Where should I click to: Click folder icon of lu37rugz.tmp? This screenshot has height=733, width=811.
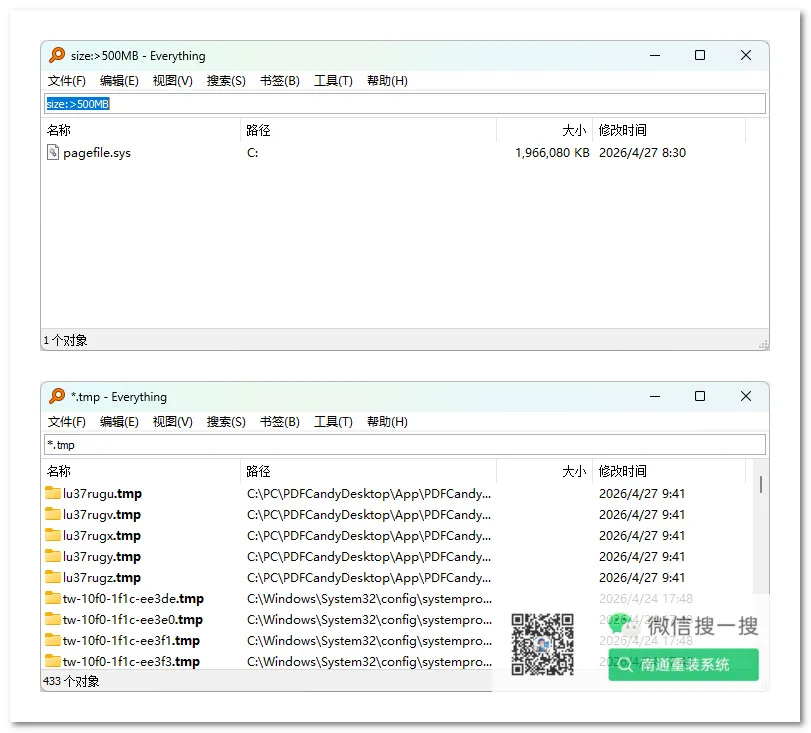tap(53, 577)
